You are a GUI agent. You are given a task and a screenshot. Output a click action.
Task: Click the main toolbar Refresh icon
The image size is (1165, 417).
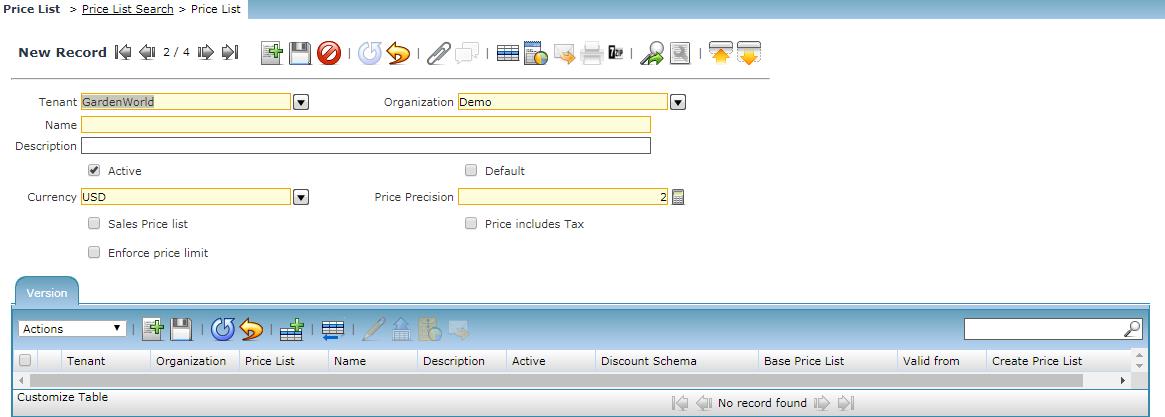pos(369,53)
